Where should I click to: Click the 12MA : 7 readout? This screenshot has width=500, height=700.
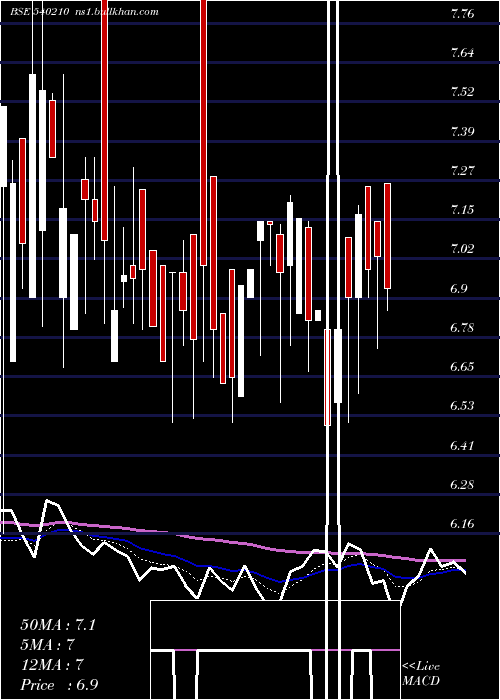pos(52,665)
